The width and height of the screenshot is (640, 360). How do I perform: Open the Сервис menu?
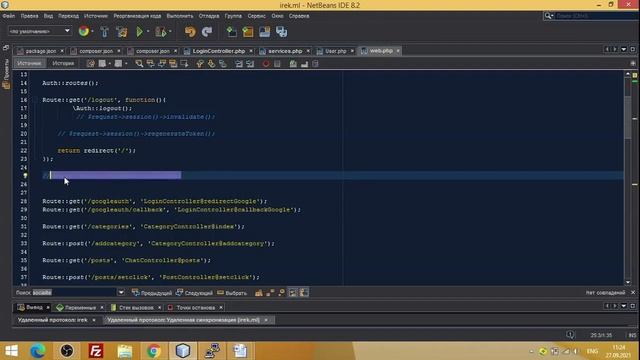257,16
